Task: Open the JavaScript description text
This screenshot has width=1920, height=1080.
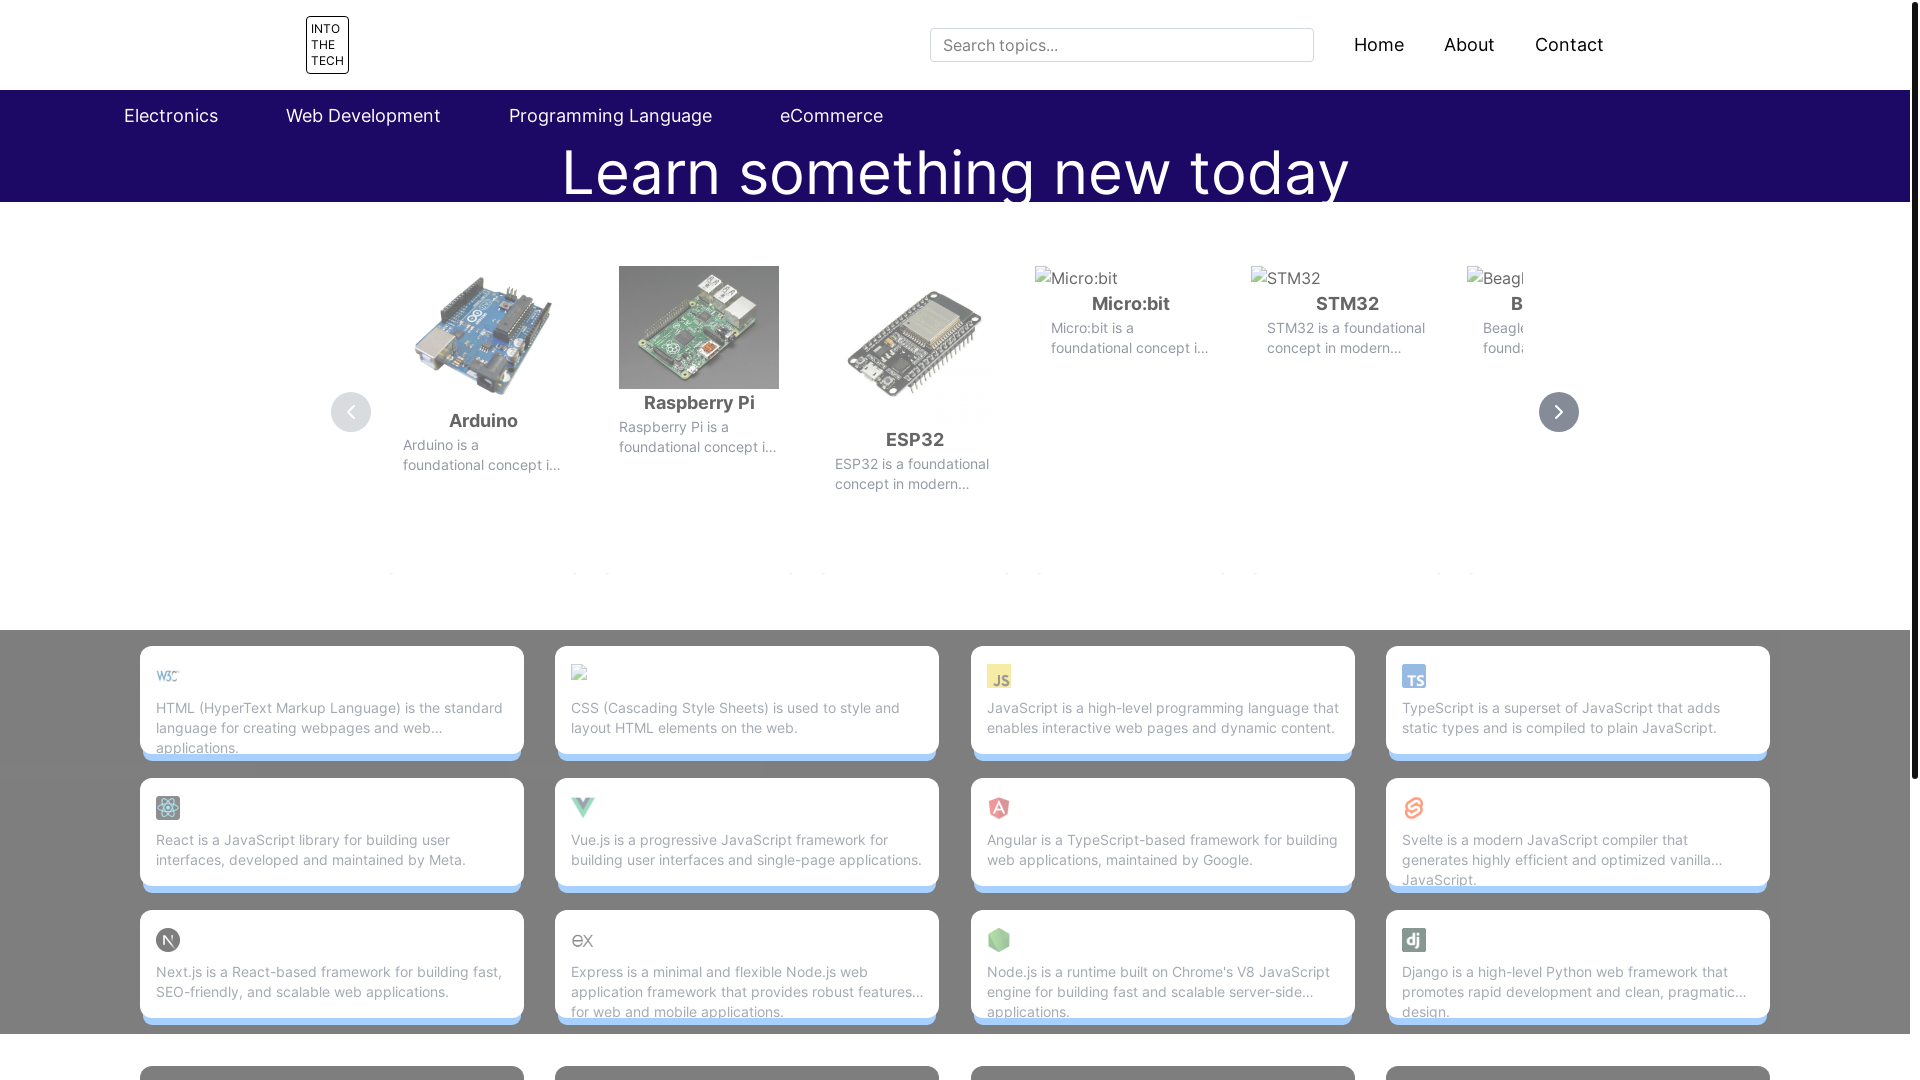Action: pyautogui.click(x=1162, y=718)
